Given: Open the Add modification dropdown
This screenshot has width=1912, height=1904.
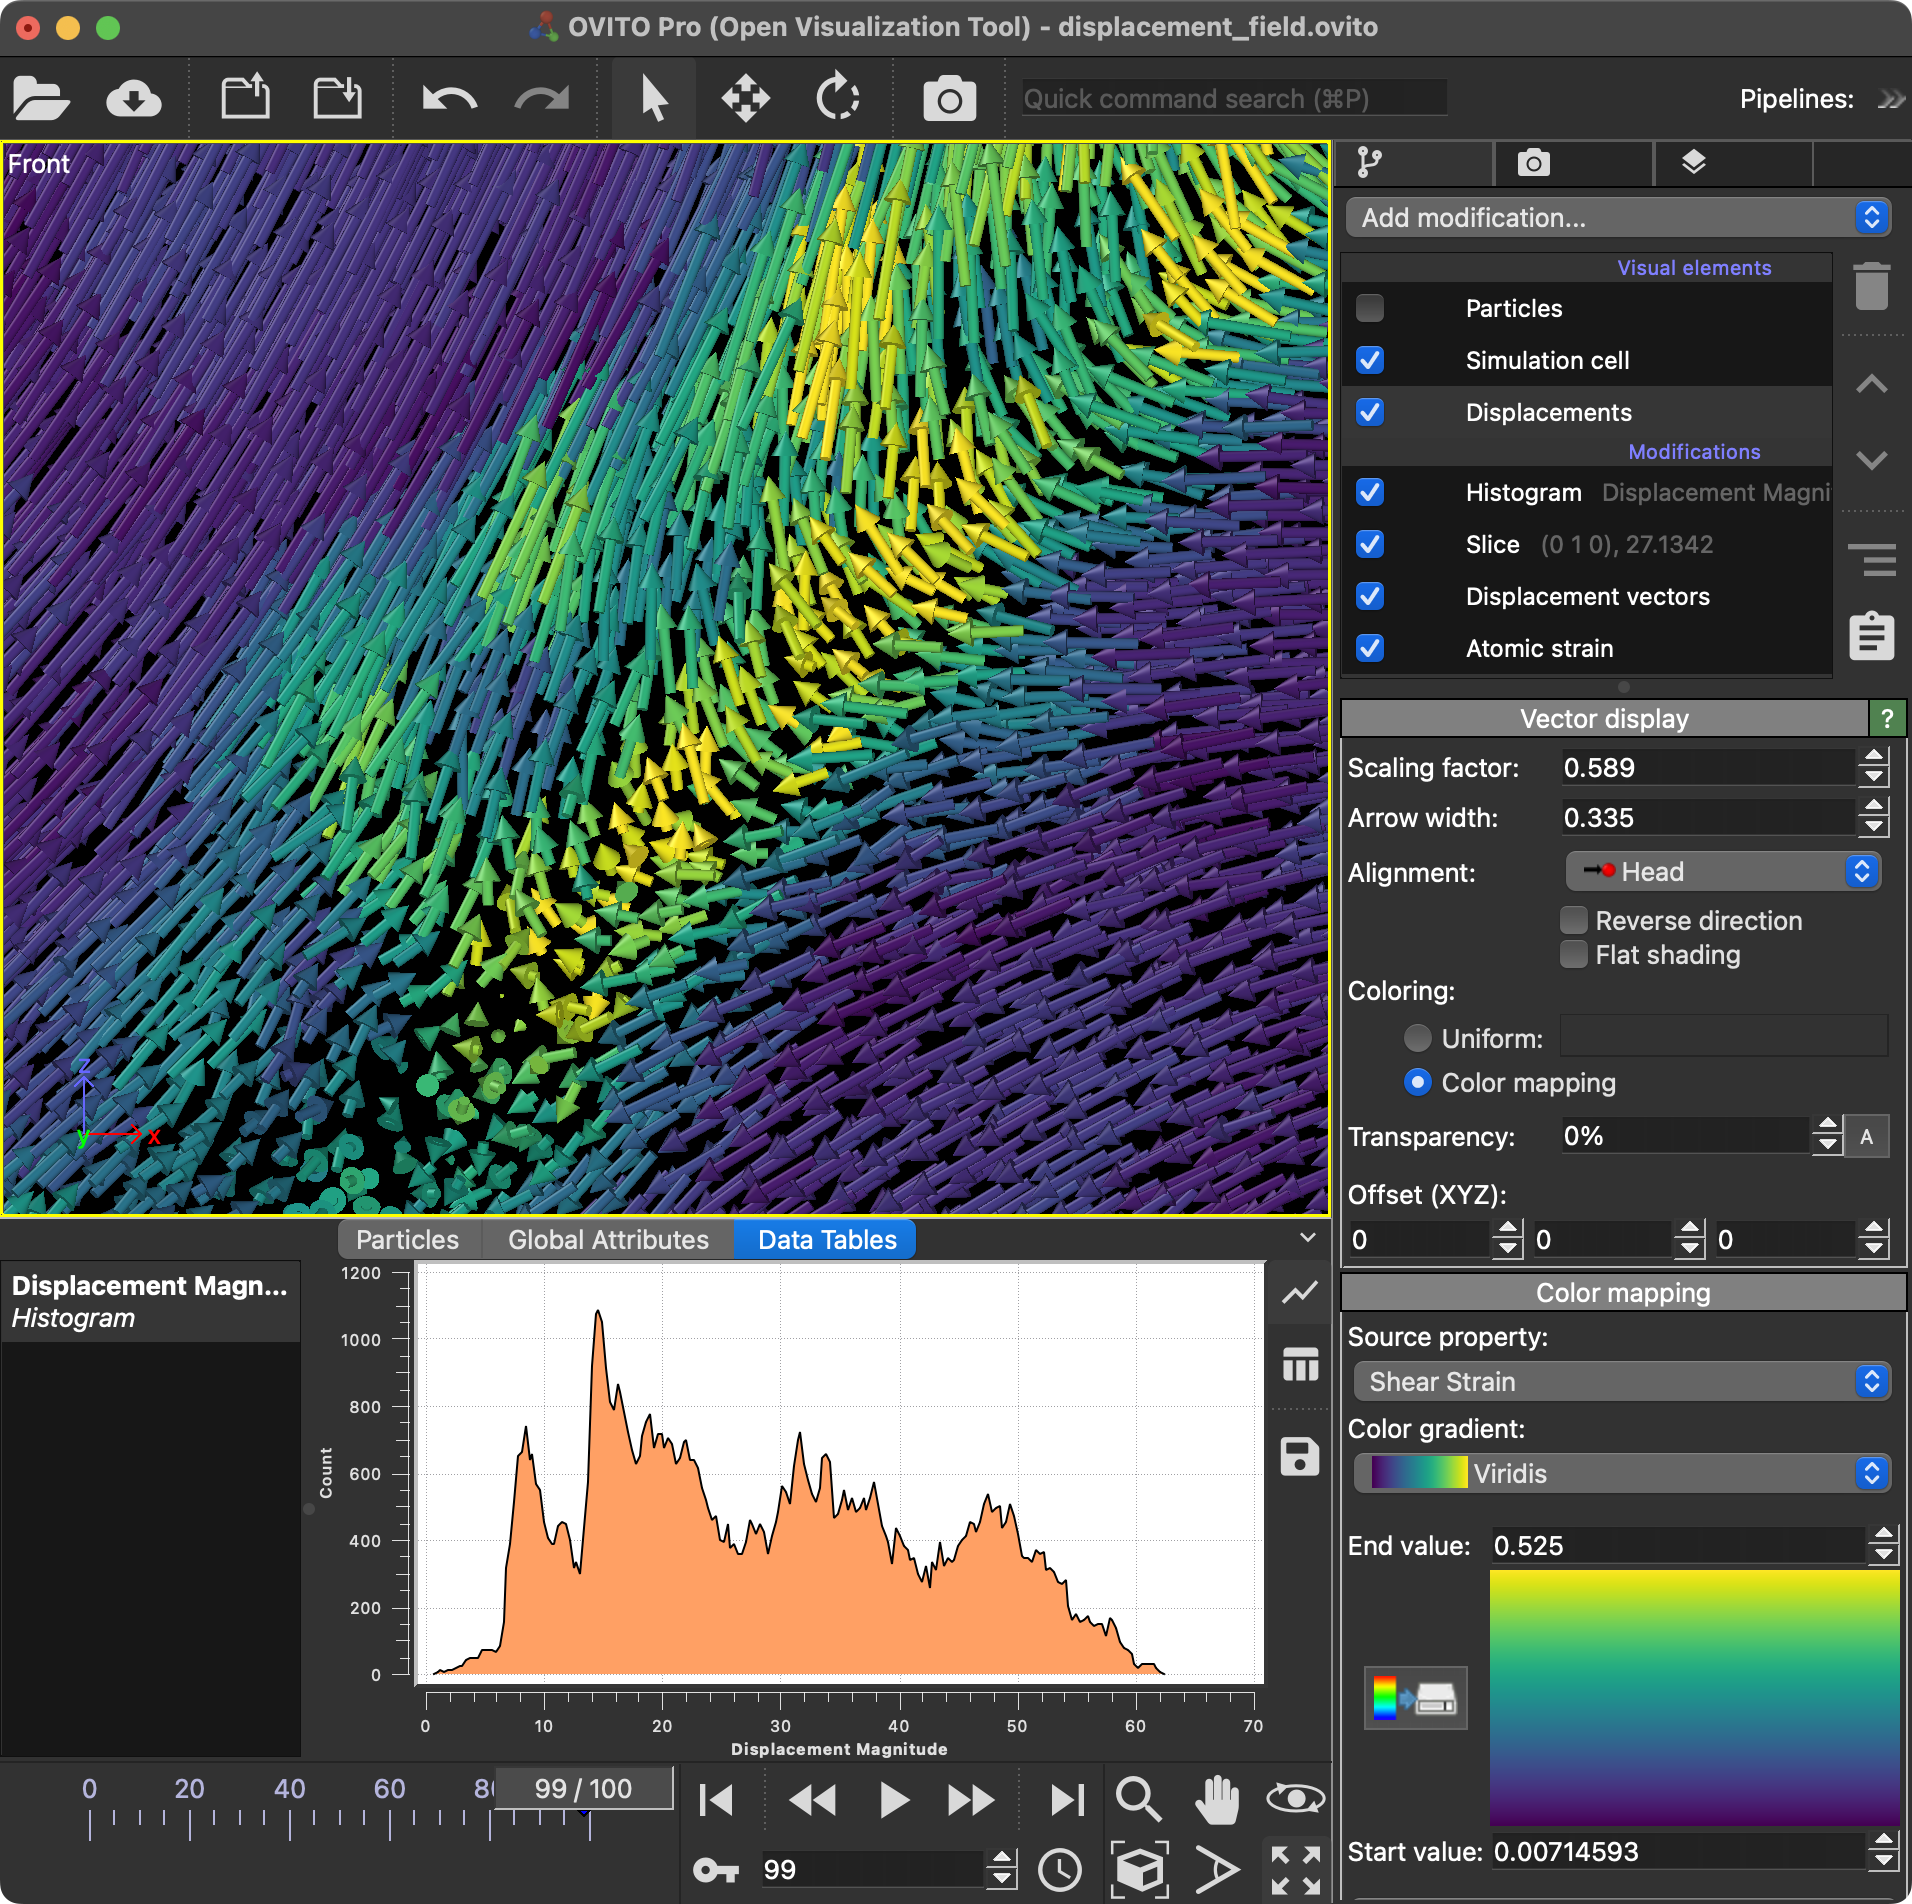Looking at the screenshot, I should 1617,218.
